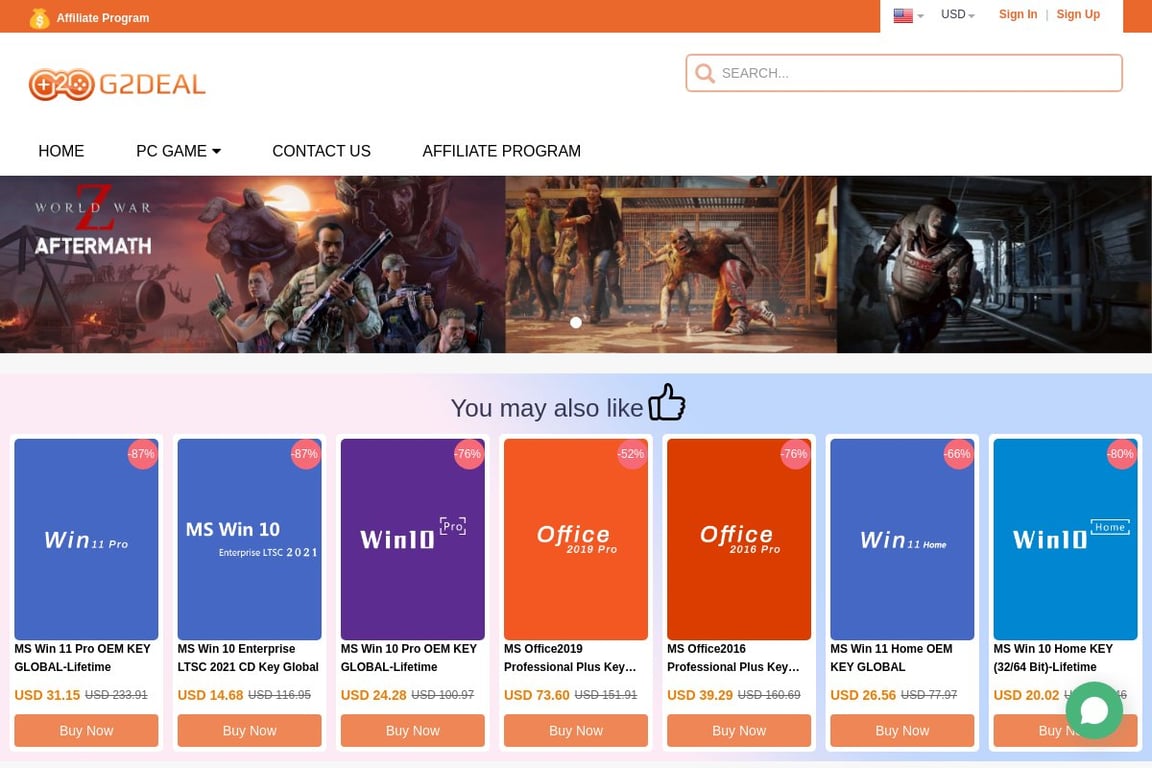This screenshot has height=768, width=1152.
Task: Click the MS Office2019 Professional Plus title
Action: pyautogui.click(x=570, y=658)
